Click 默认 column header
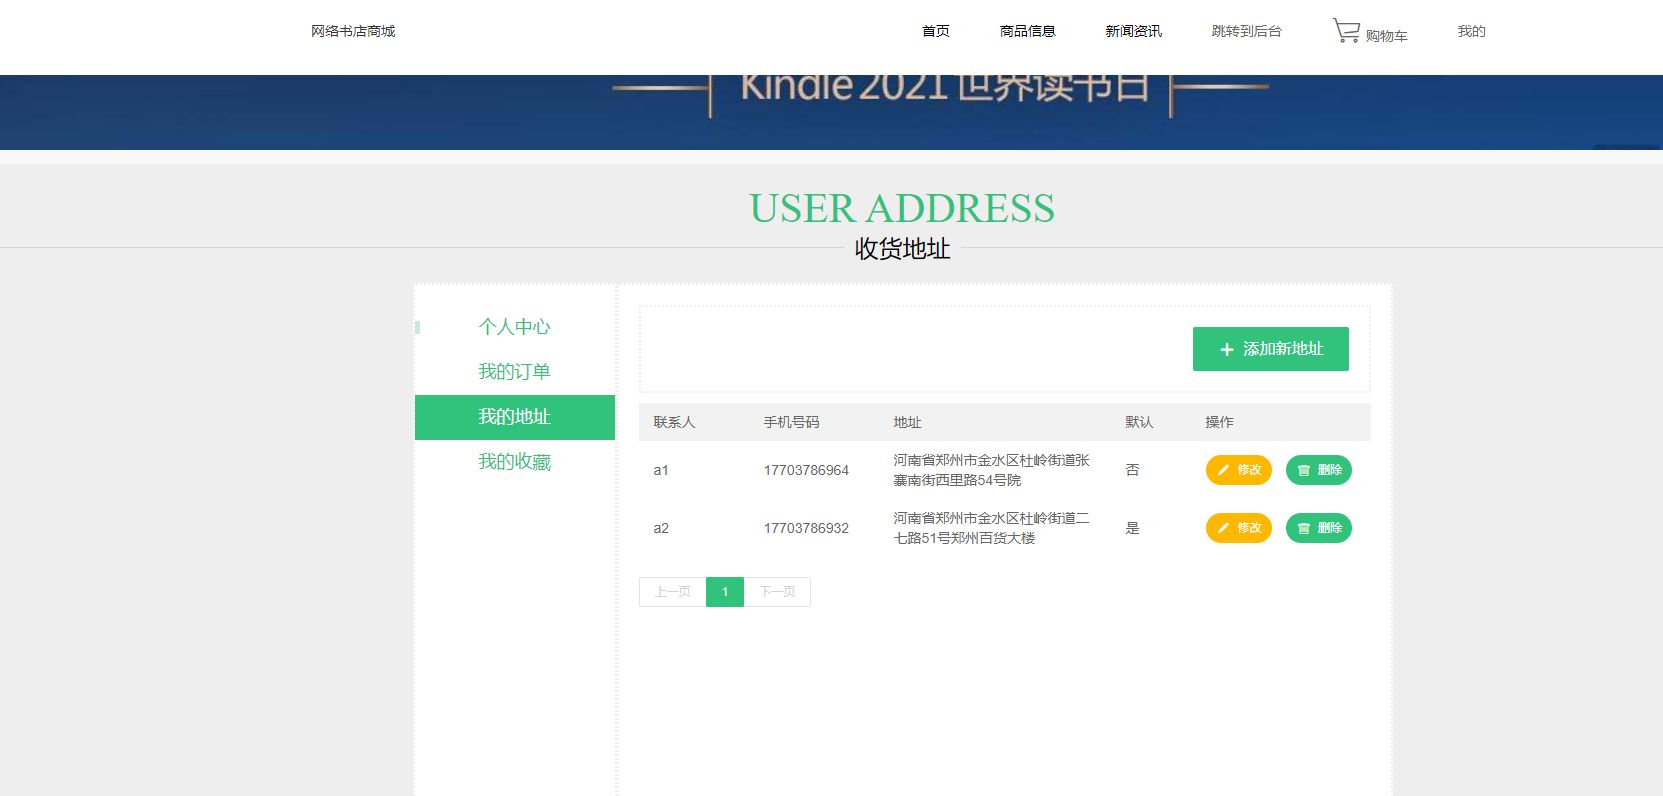This screenshot has width=1663, height=796. [x=1139, y=422]
